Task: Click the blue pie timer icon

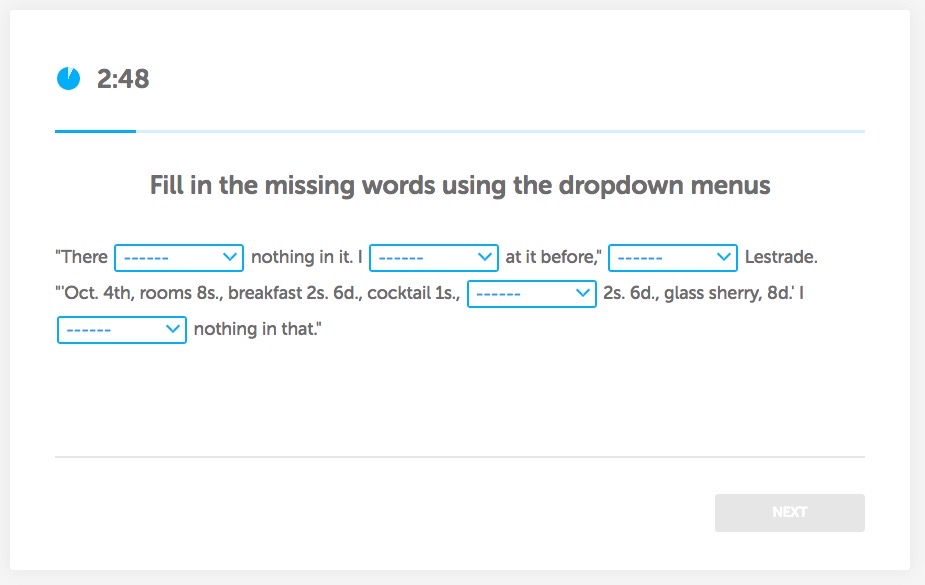Action: 68,79
